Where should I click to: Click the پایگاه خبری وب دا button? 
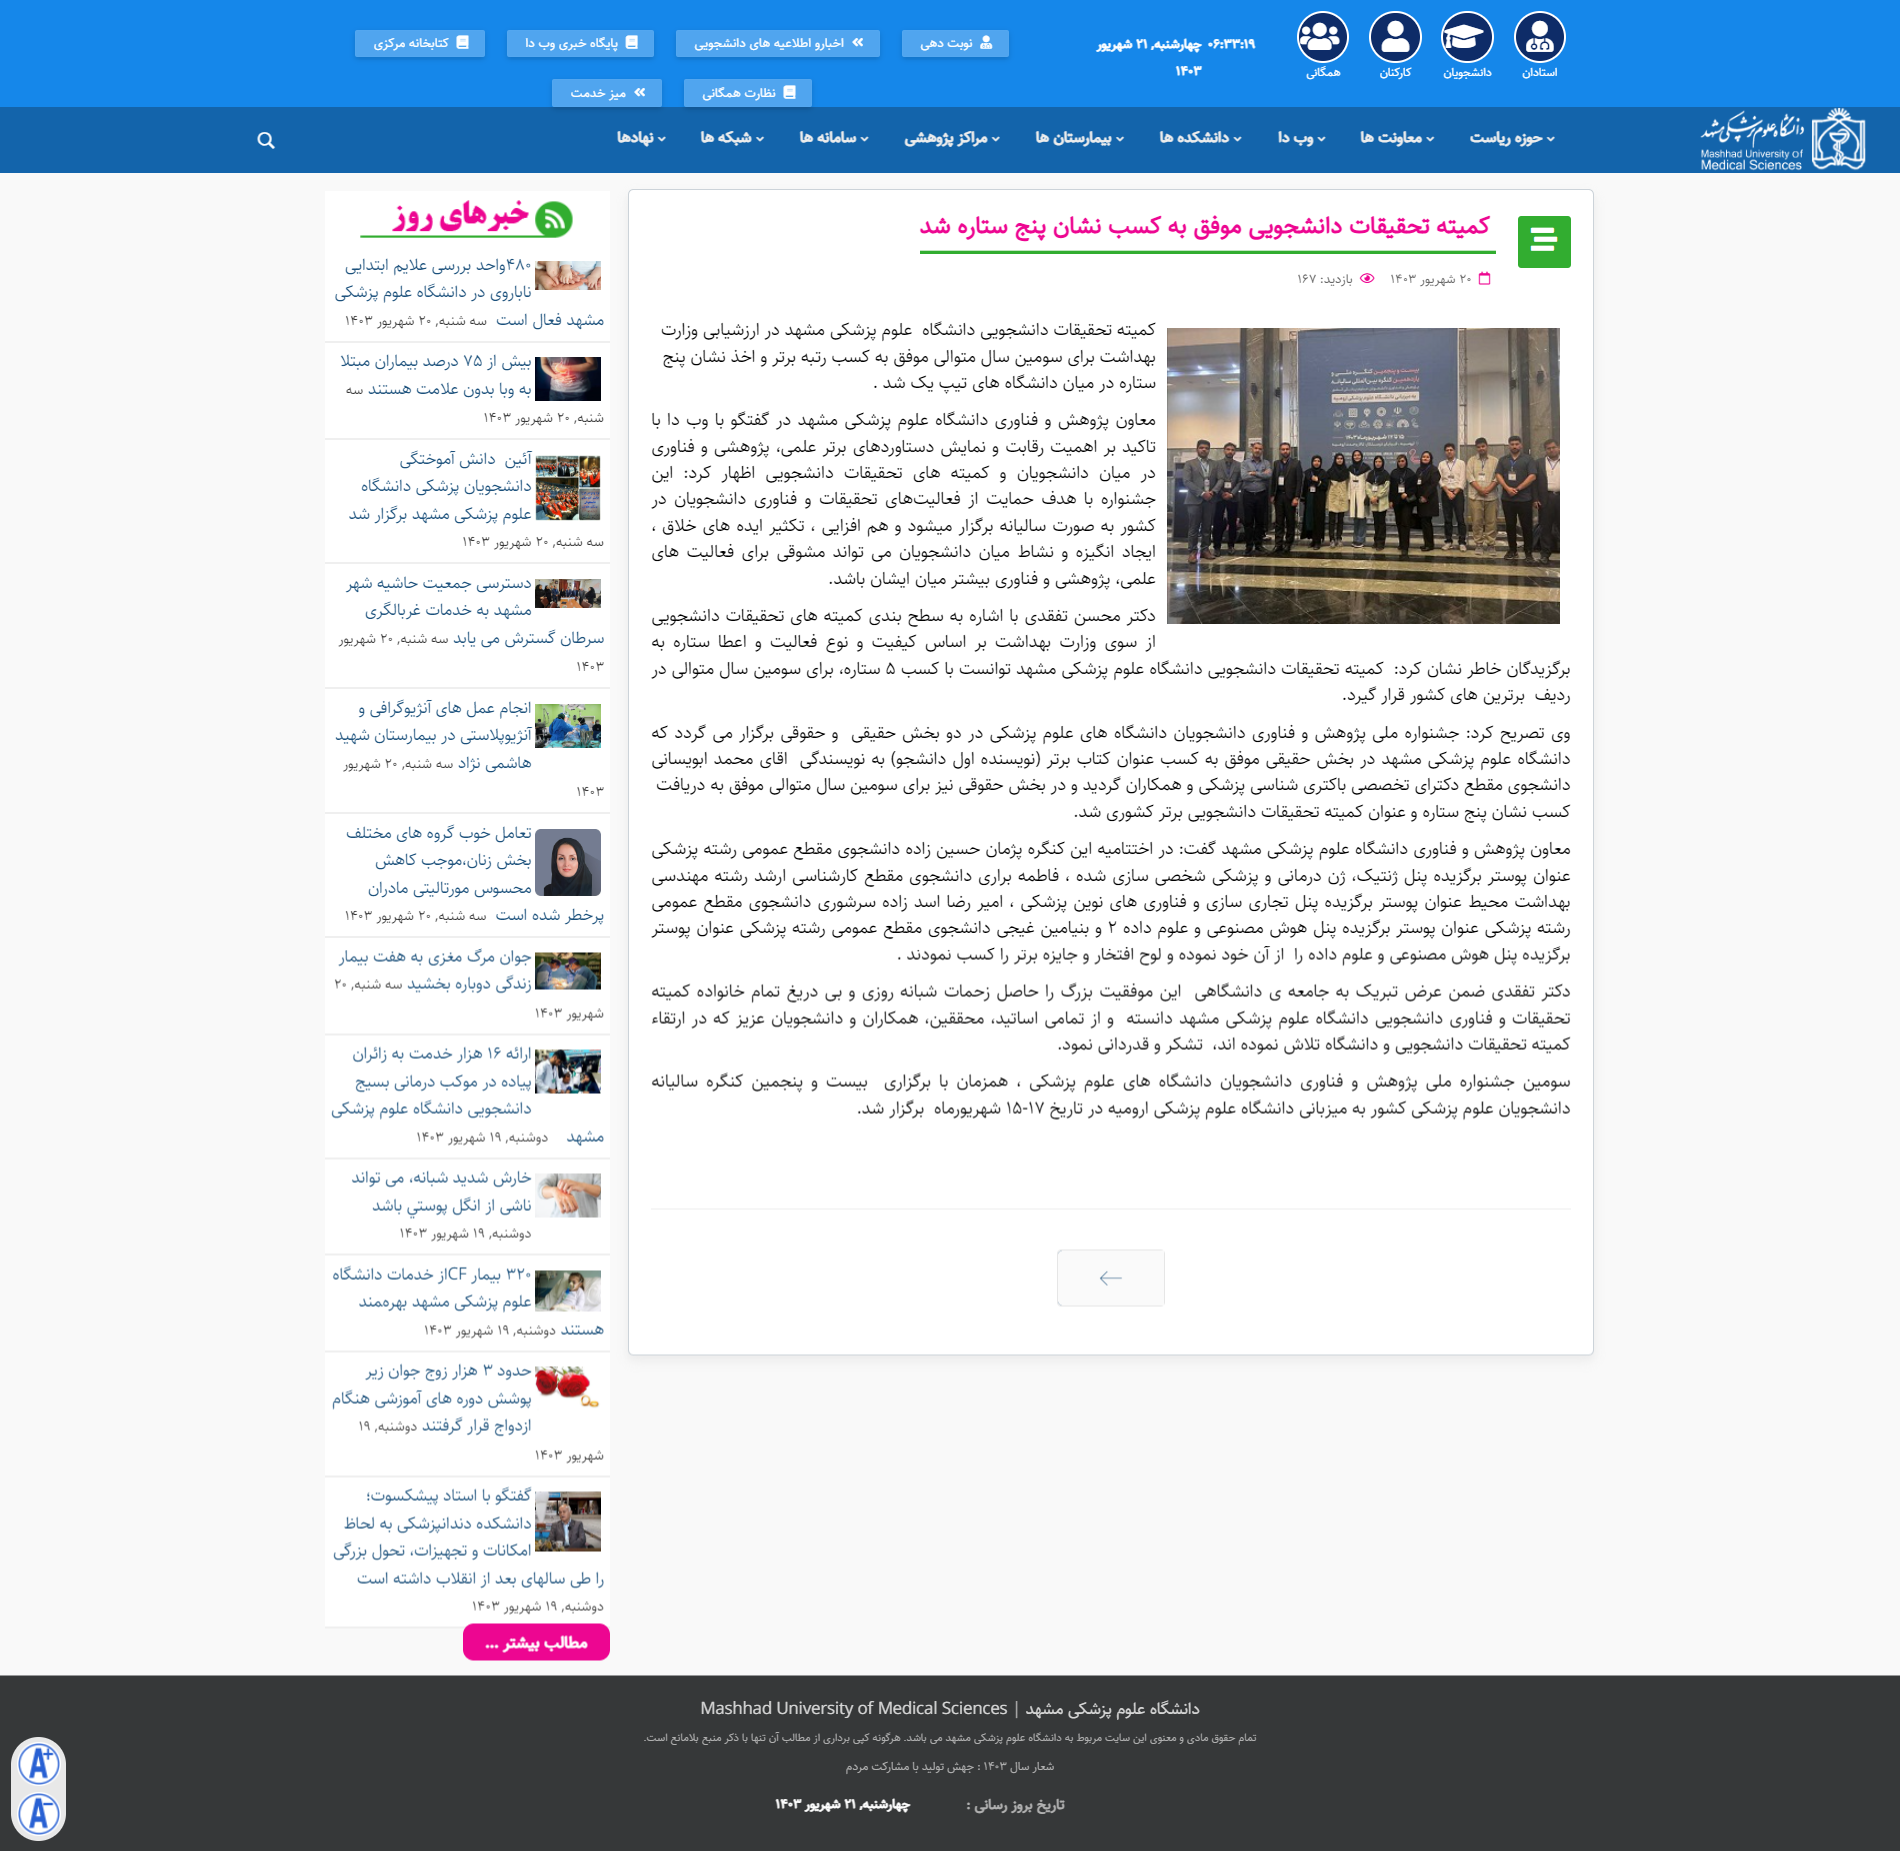click(580, 43)
